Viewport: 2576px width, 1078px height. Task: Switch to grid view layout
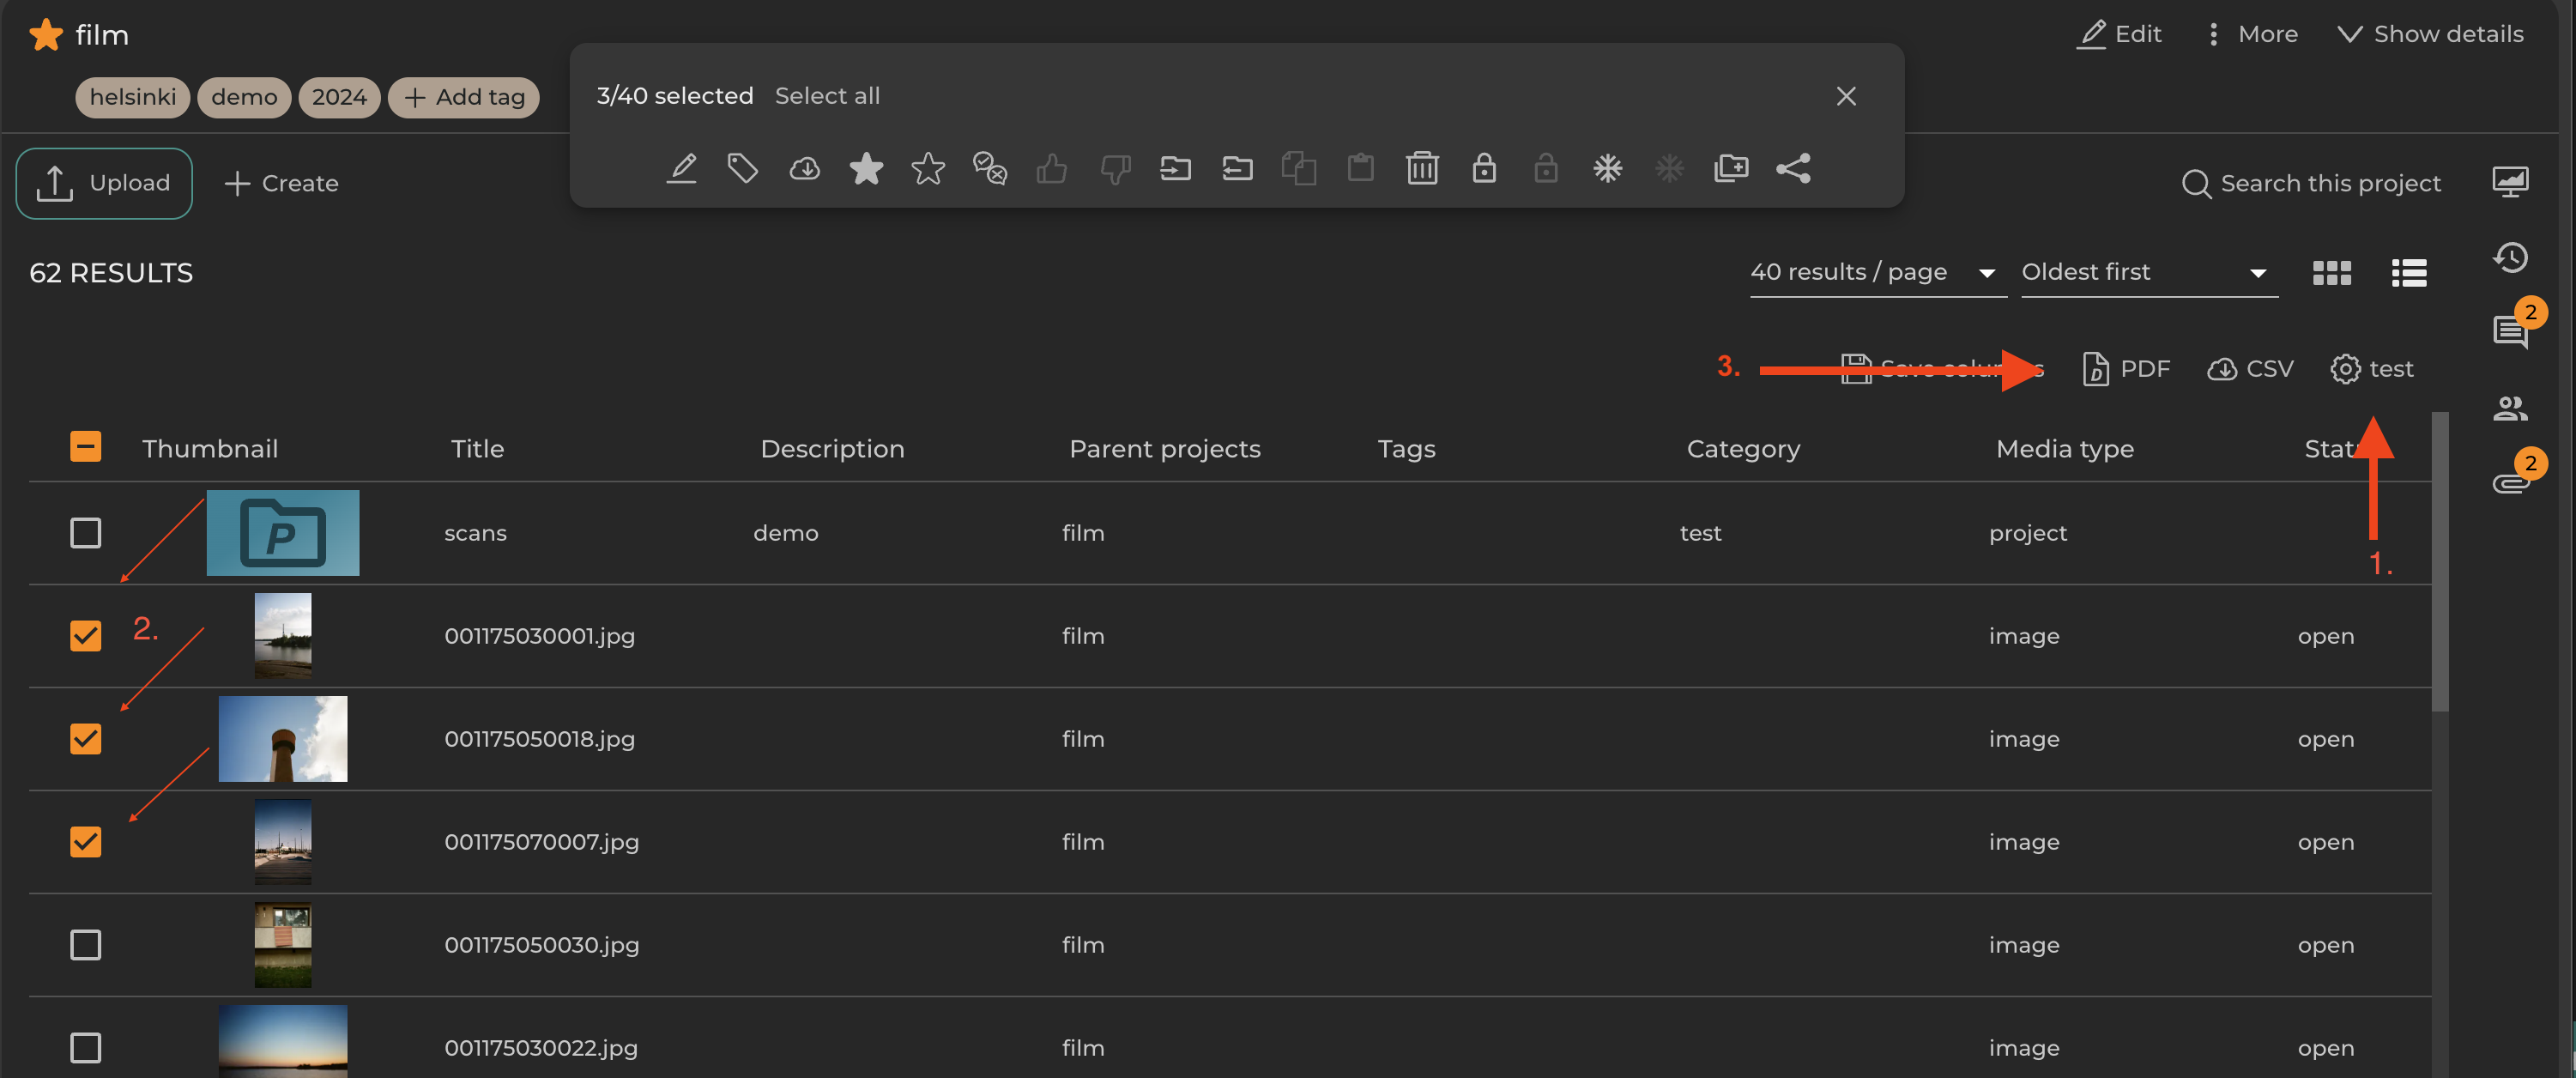2331,273
